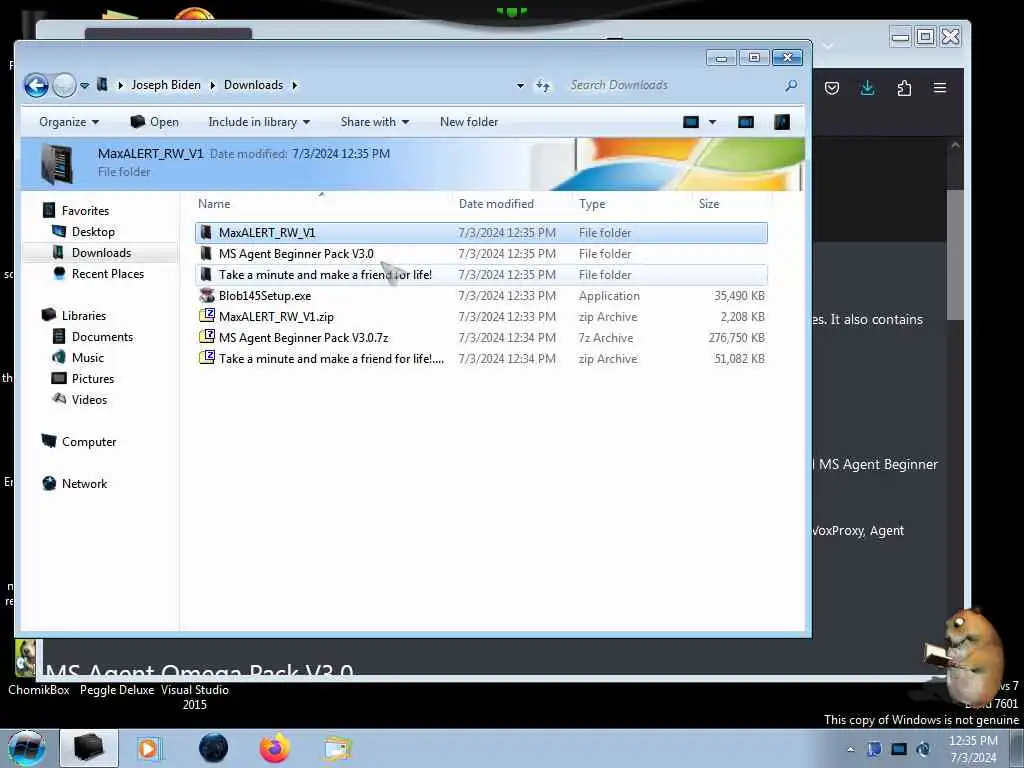1024x768 pixels.
Task: Click Open in the Explorer toolbar
Action: [155, 122]
